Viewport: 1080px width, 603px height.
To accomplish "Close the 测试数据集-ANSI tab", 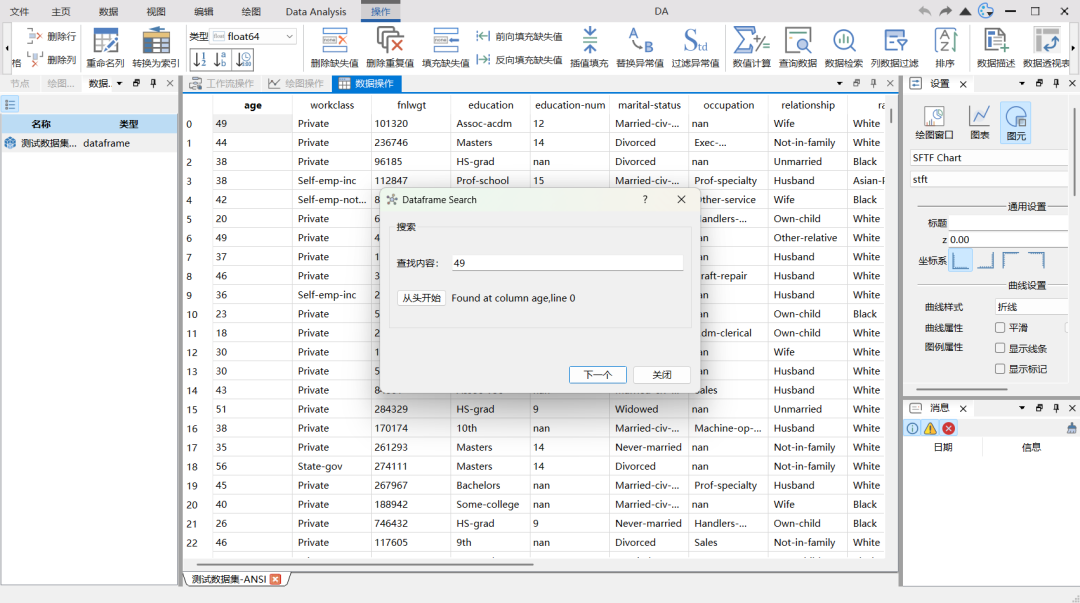I will tap(276, 579).
